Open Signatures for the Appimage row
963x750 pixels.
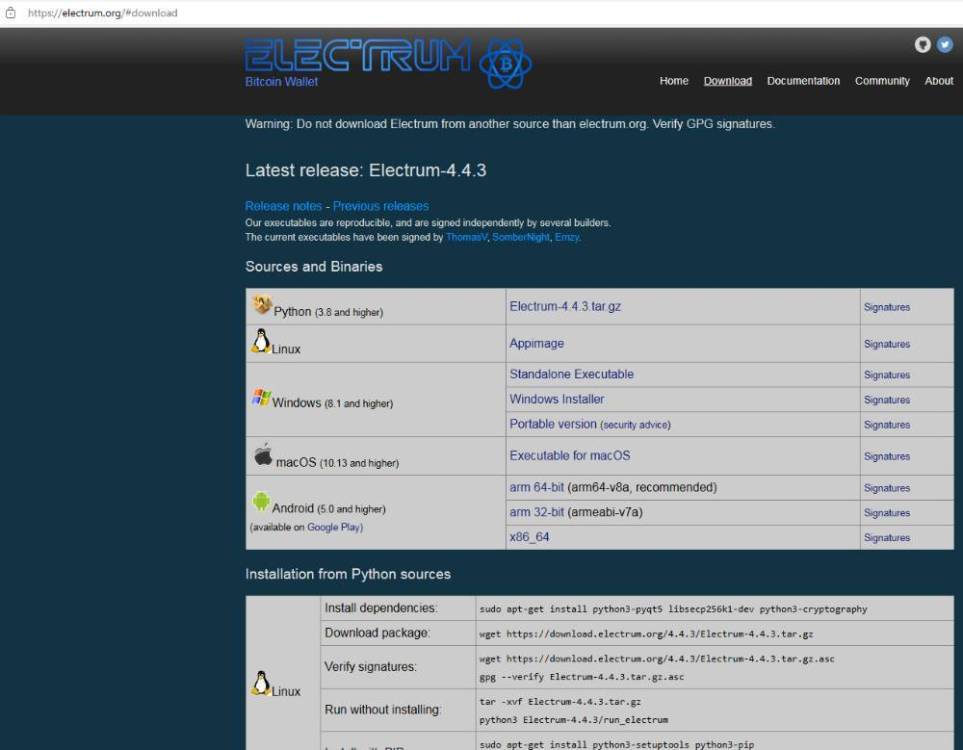886,344
